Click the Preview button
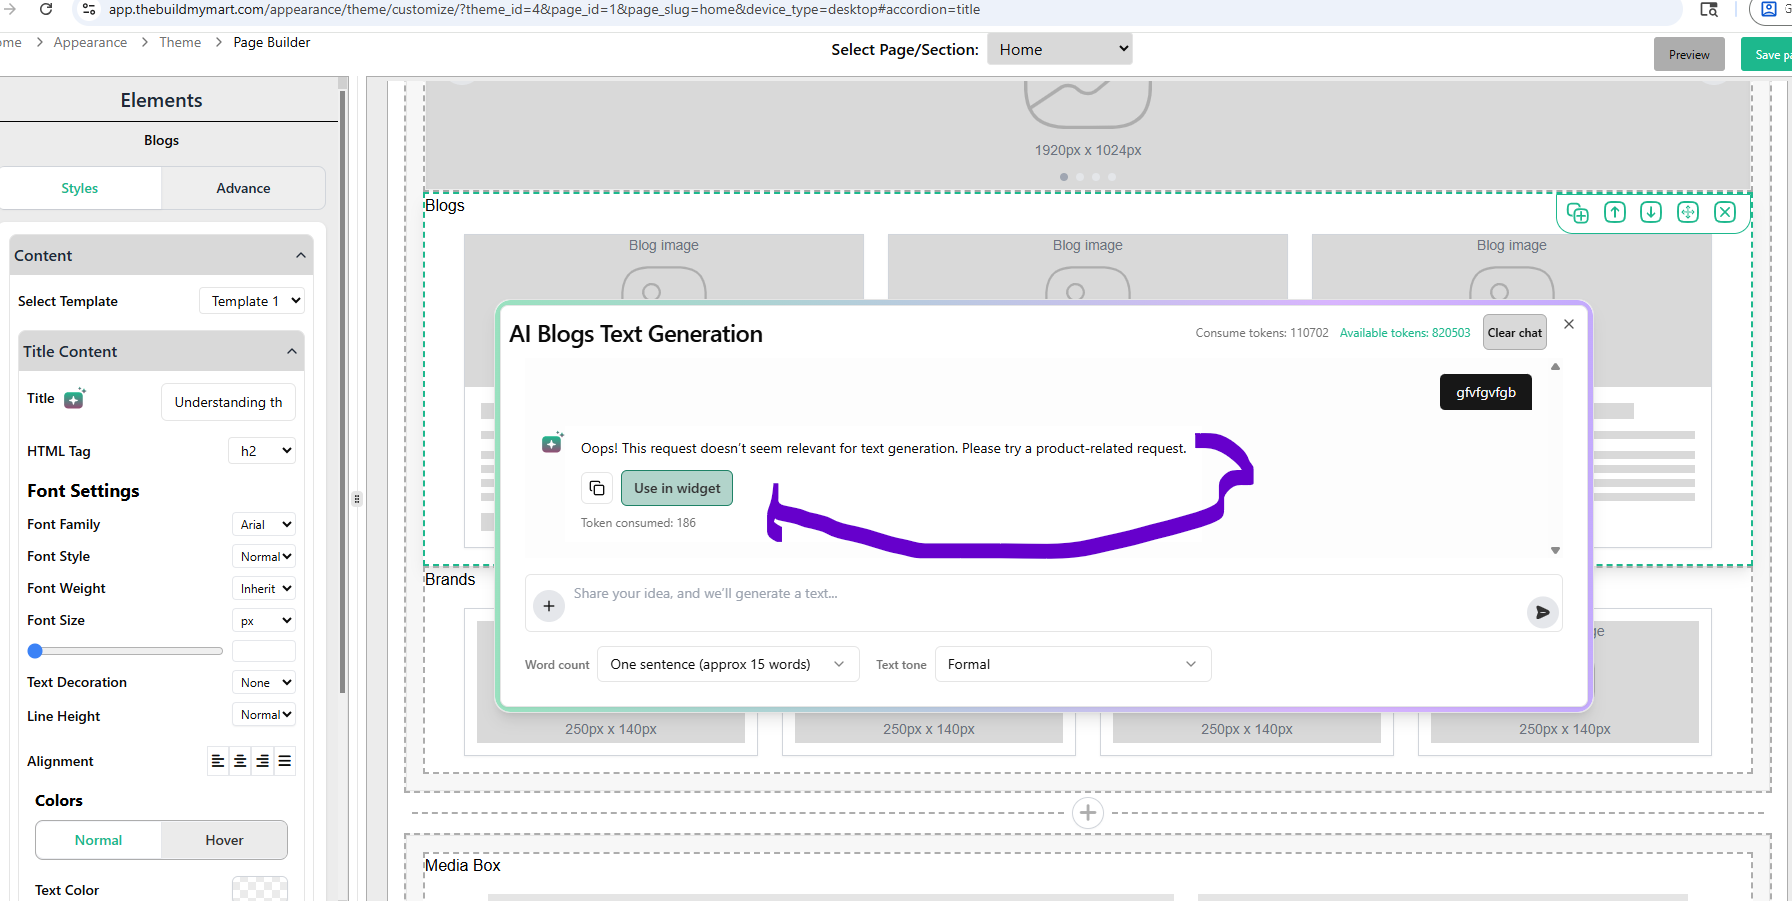 click(x=1689, y=54)
